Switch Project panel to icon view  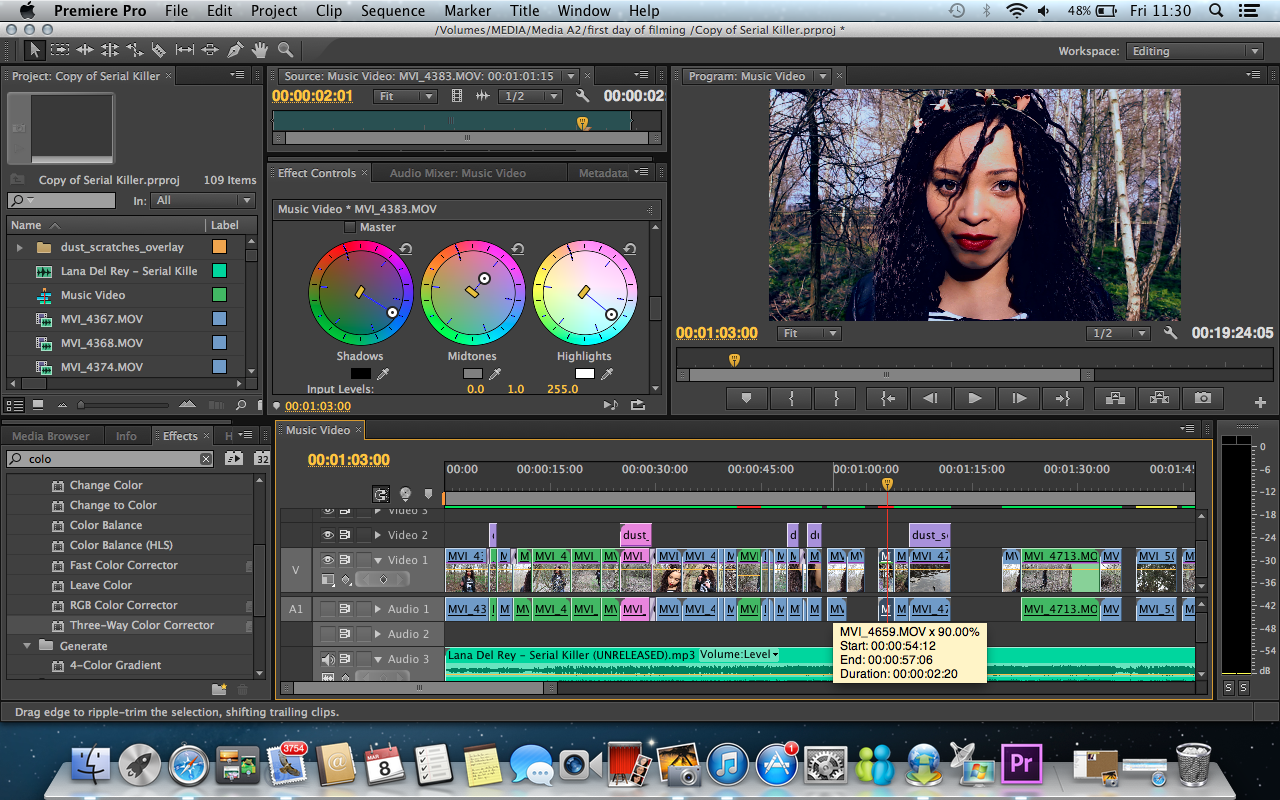[x=38, y=405]
